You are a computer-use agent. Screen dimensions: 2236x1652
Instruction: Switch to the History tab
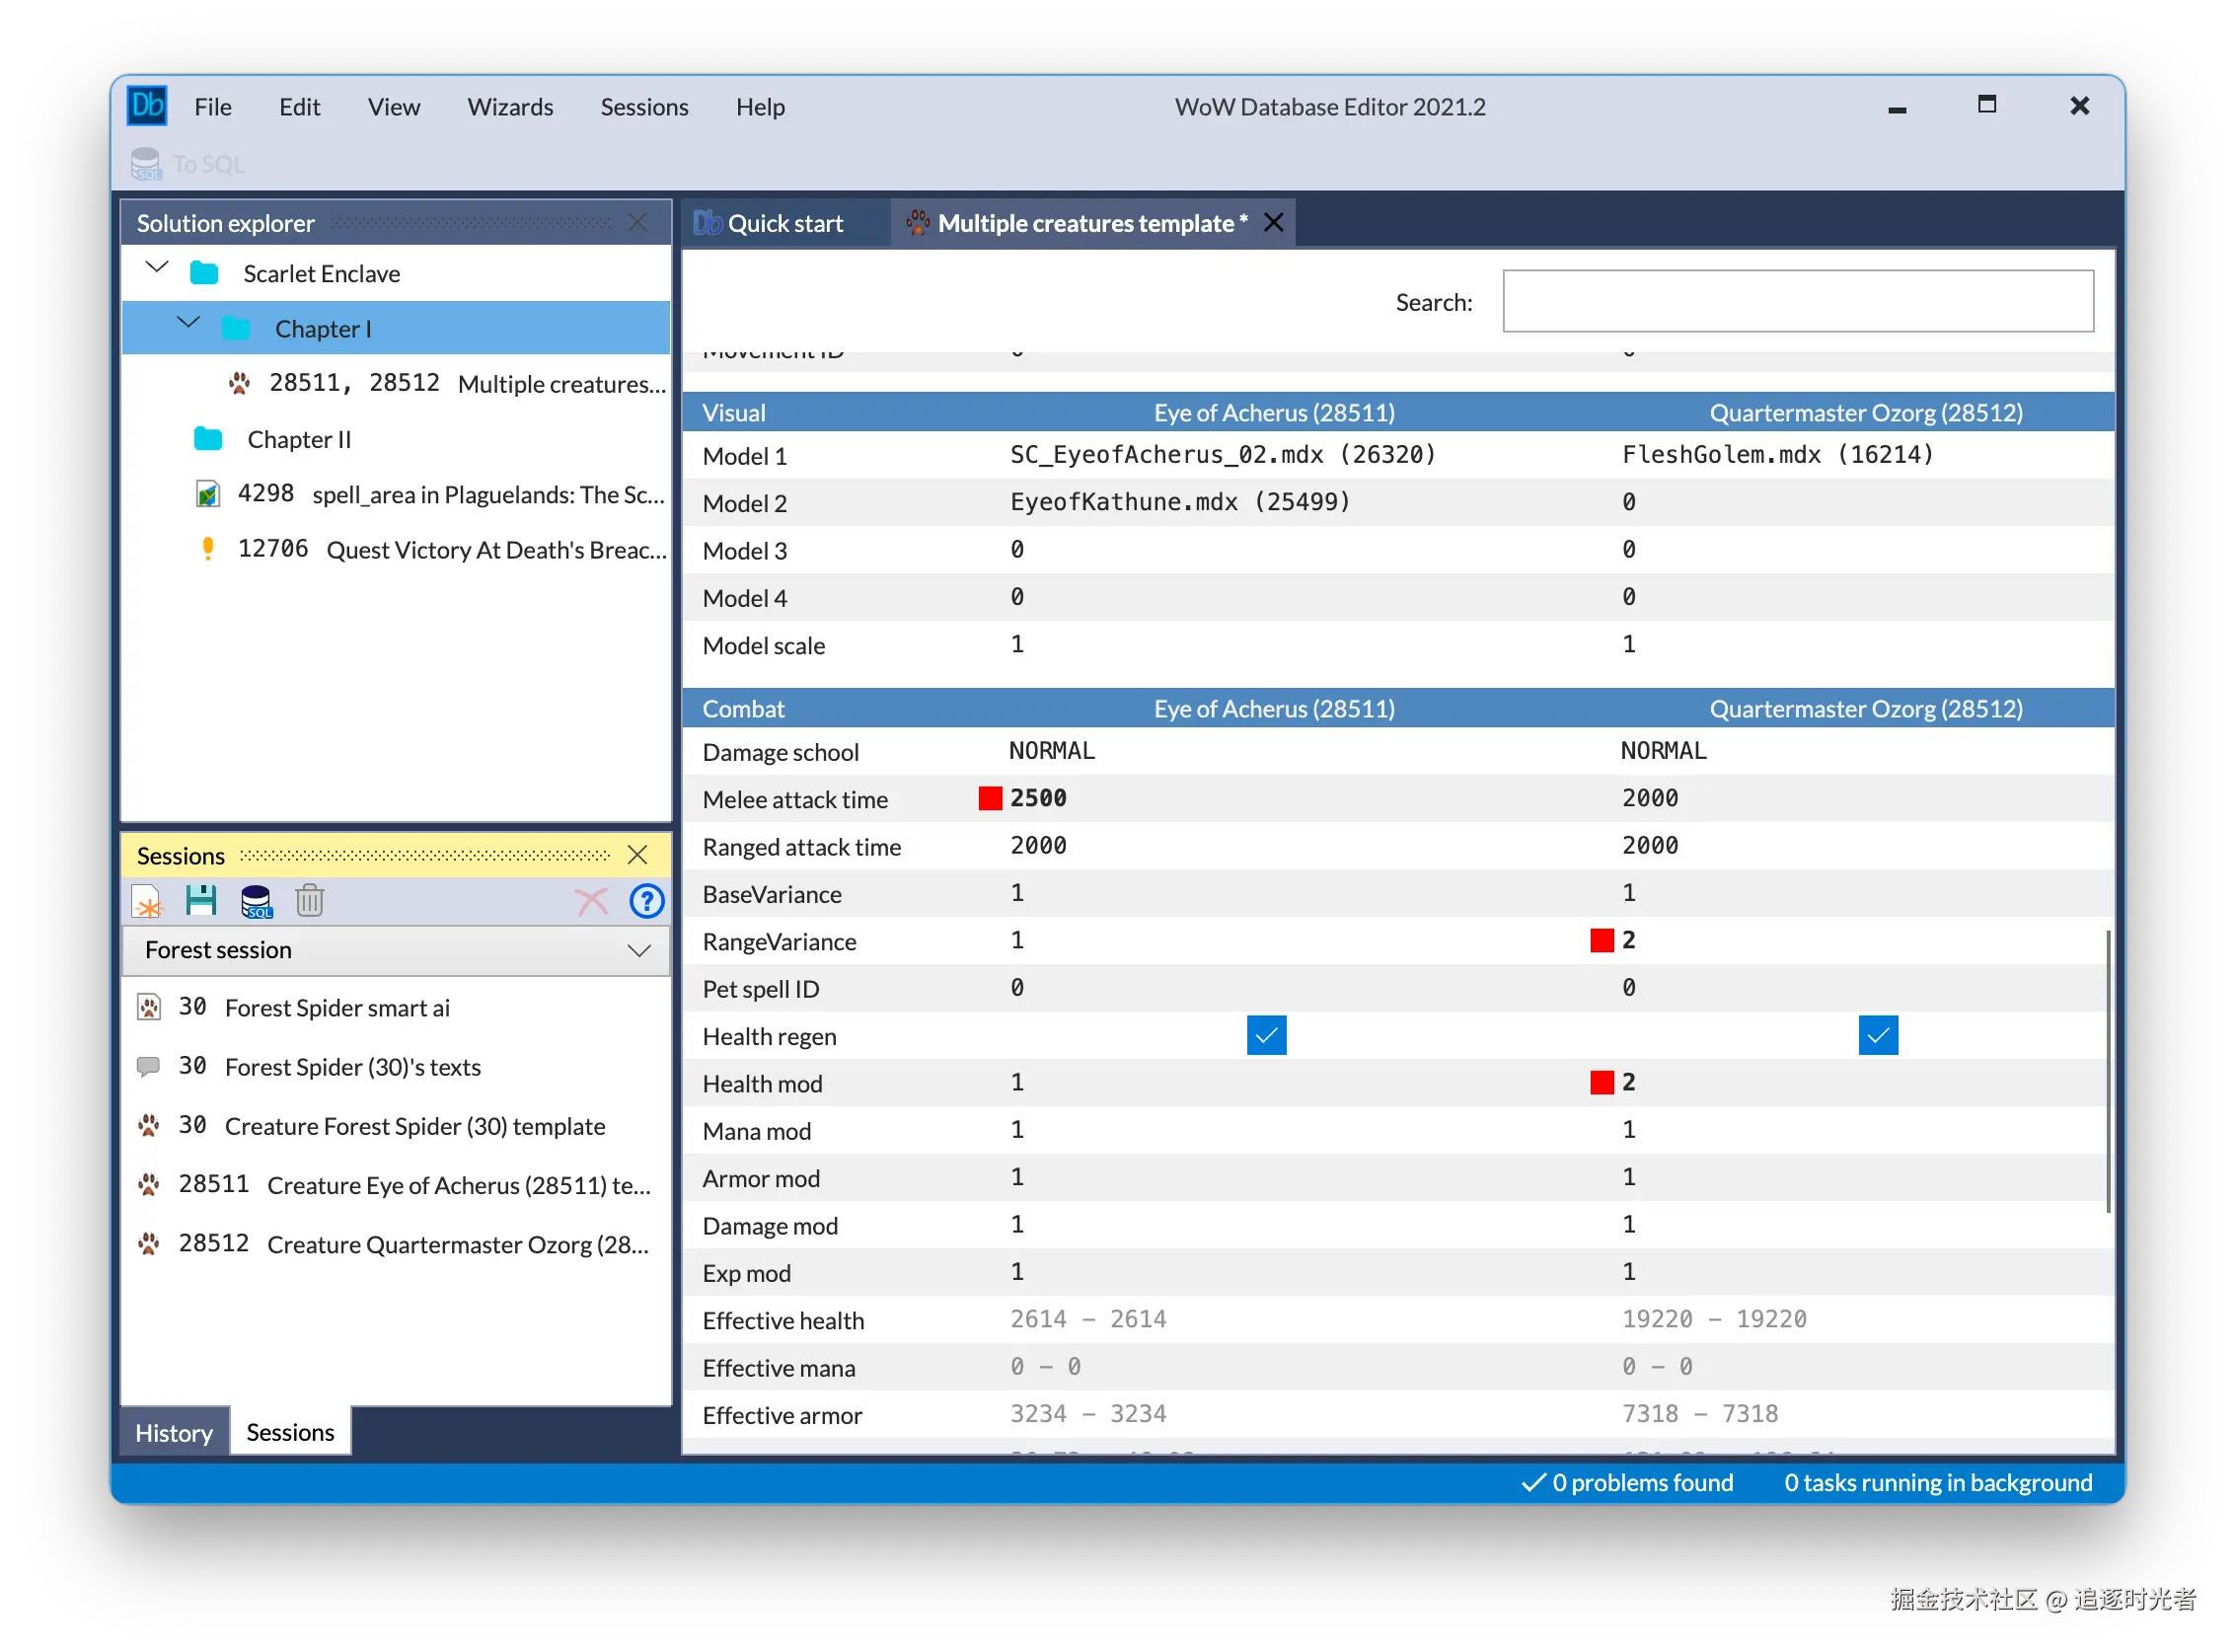(174, 1434)
